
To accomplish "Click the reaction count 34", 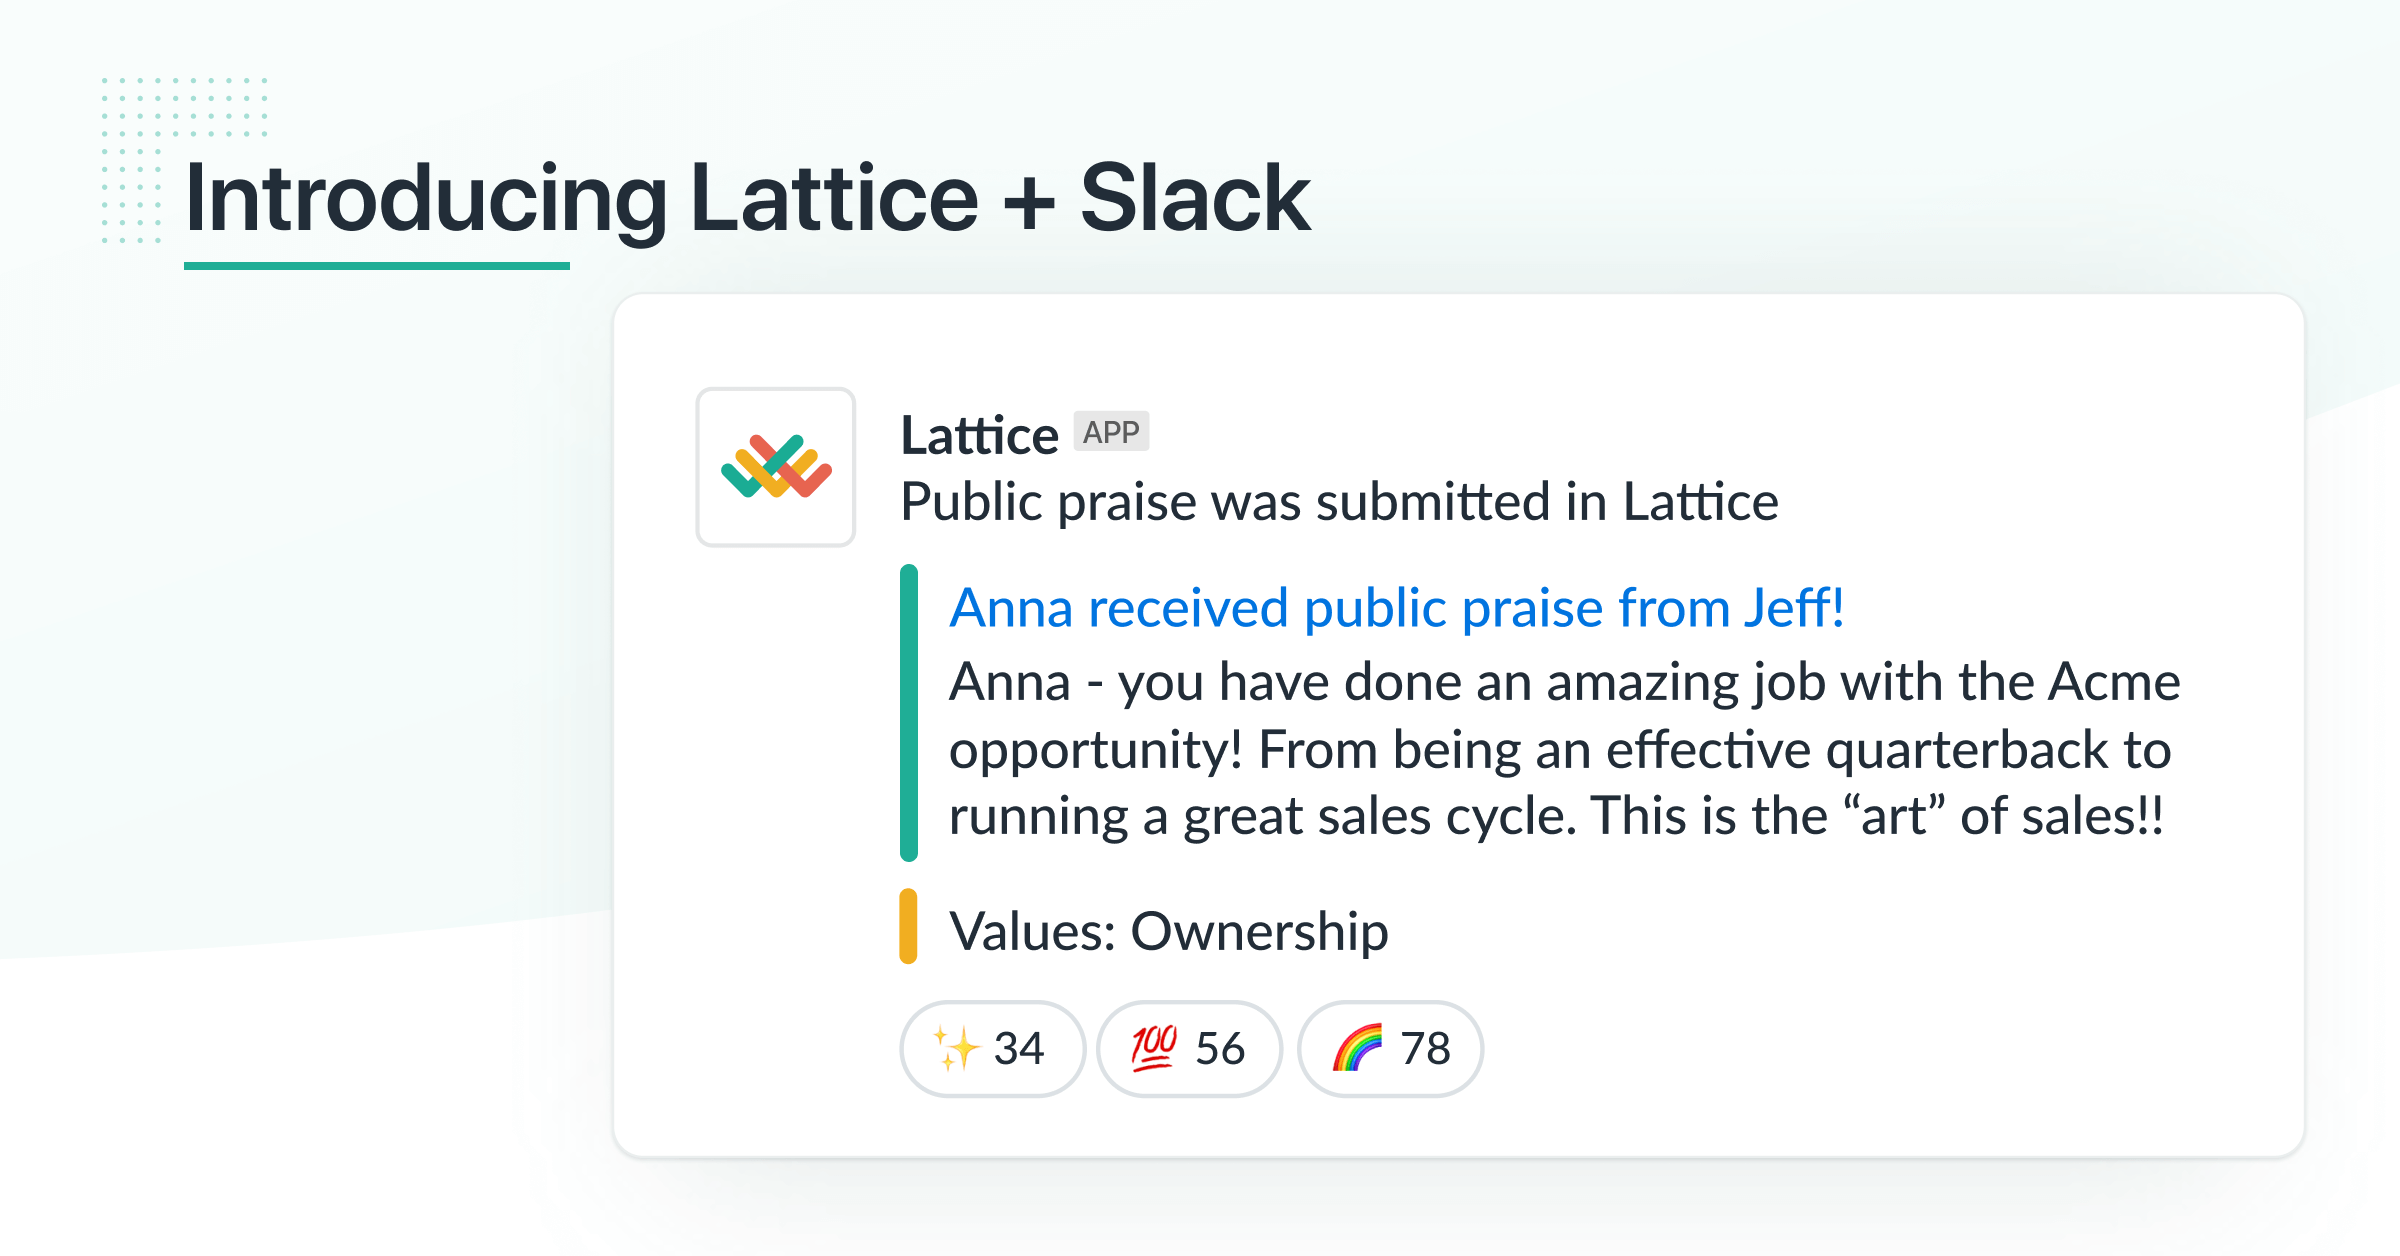I will click(x=1019, y=1049).
